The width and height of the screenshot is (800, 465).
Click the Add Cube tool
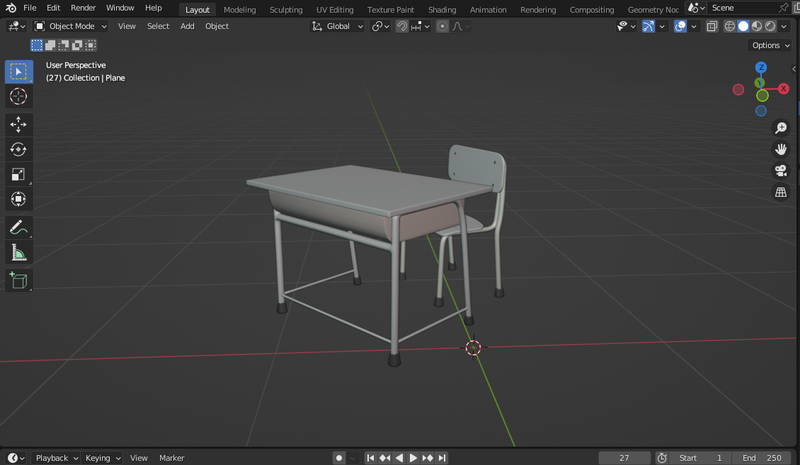coord(19,281)
